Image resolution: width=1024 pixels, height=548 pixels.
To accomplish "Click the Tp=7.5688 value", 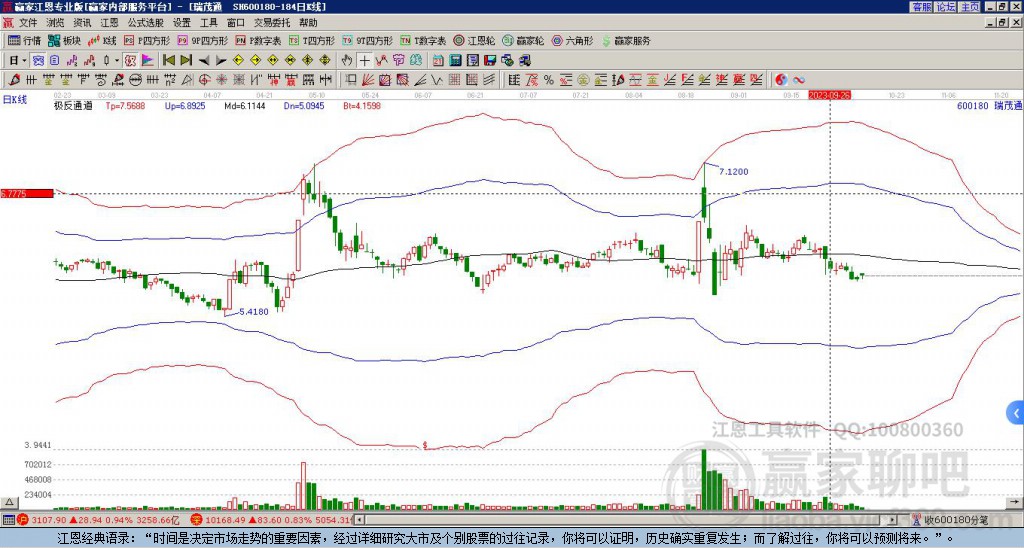I will 125,106.
